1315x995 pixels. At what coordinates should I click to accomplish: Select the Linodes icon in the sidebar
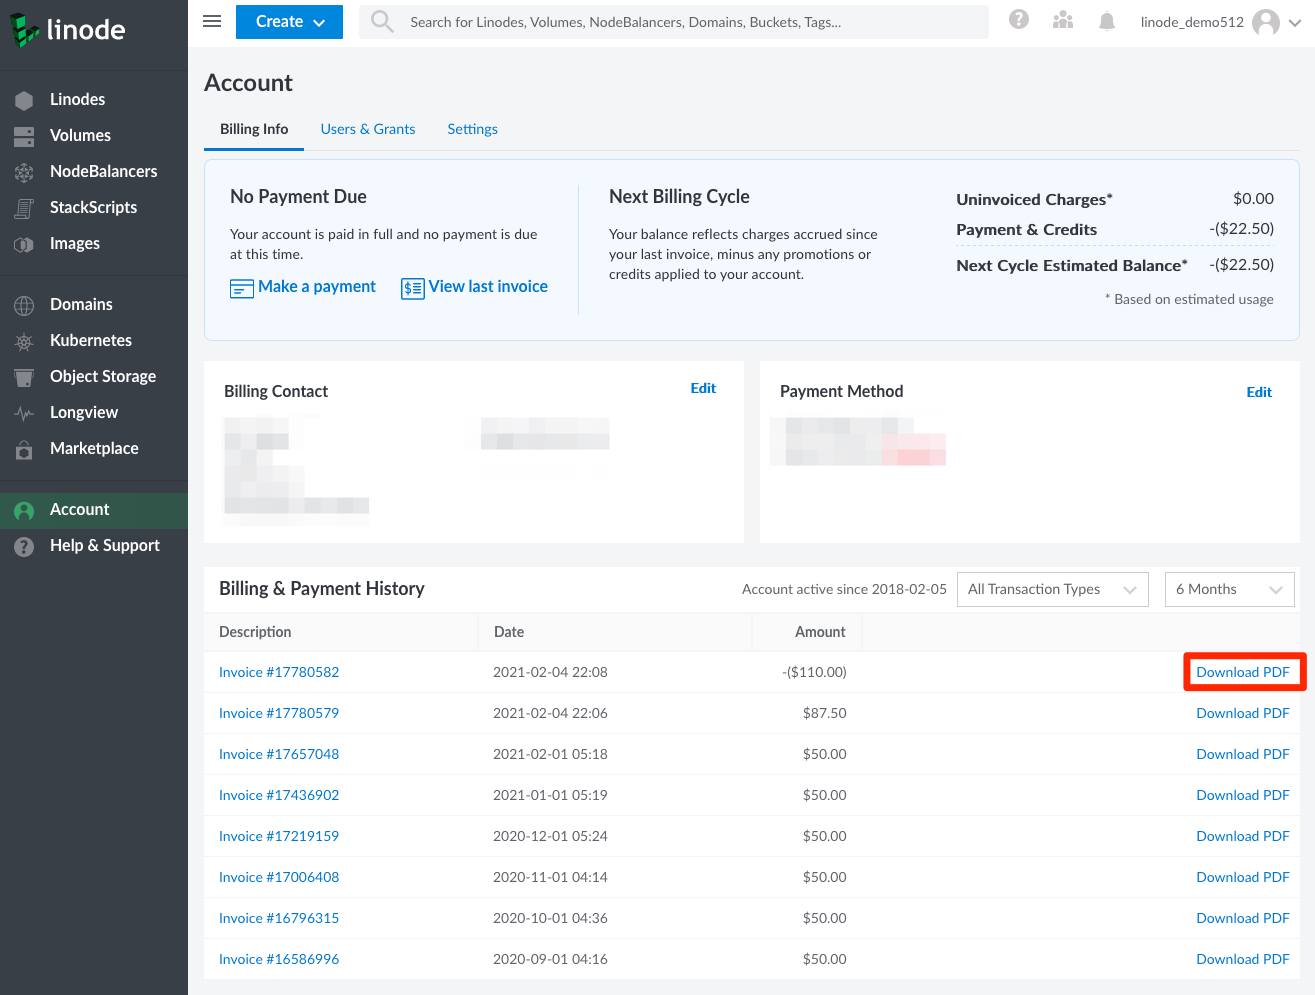pos(23,99)
